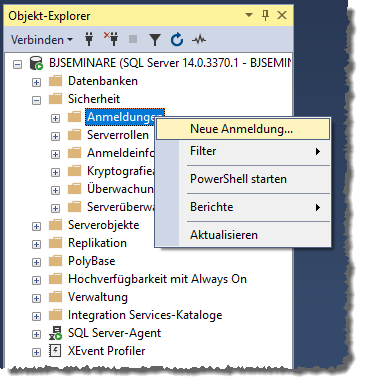Open the Verbinden dropdown

tap(42, 40)
